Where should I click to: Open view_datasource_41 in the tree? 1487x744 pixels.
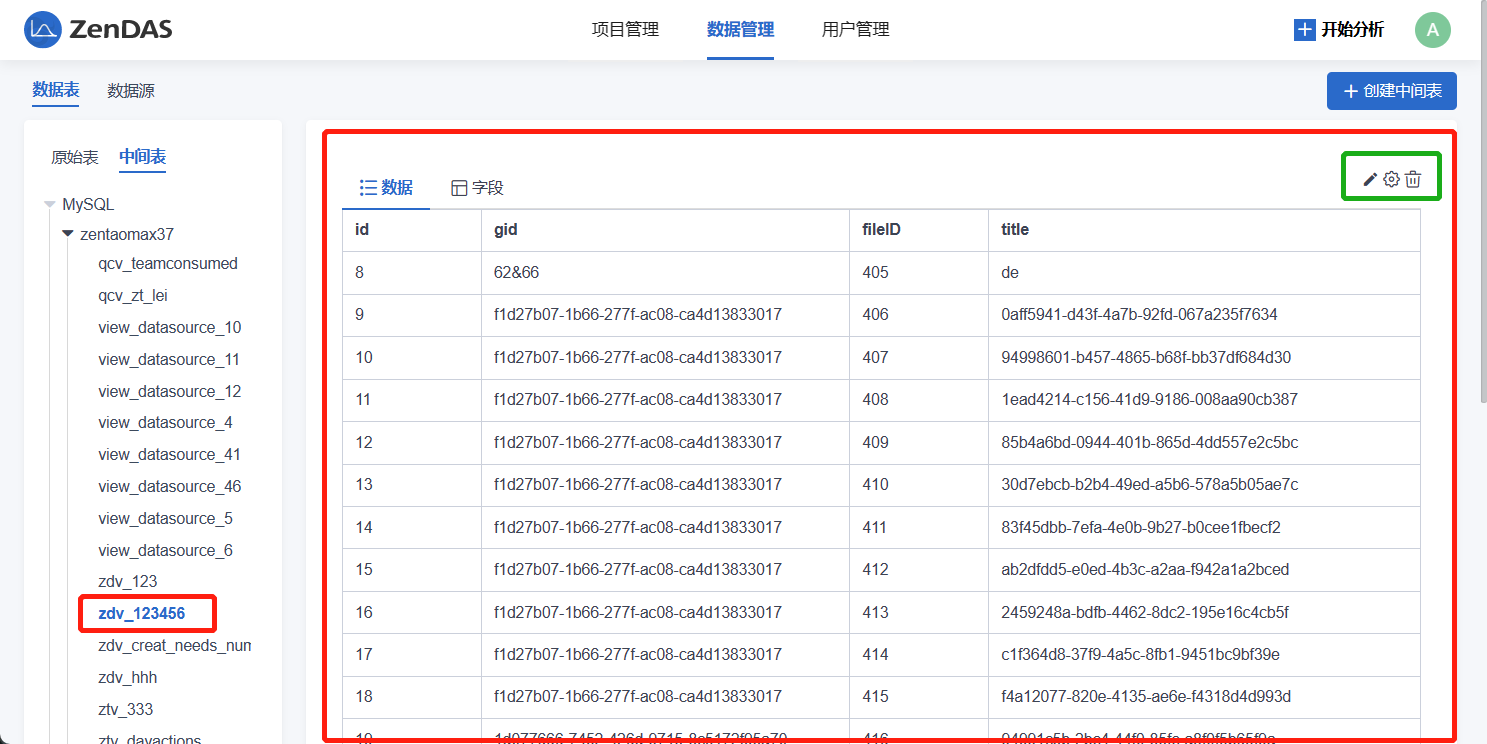169,455
